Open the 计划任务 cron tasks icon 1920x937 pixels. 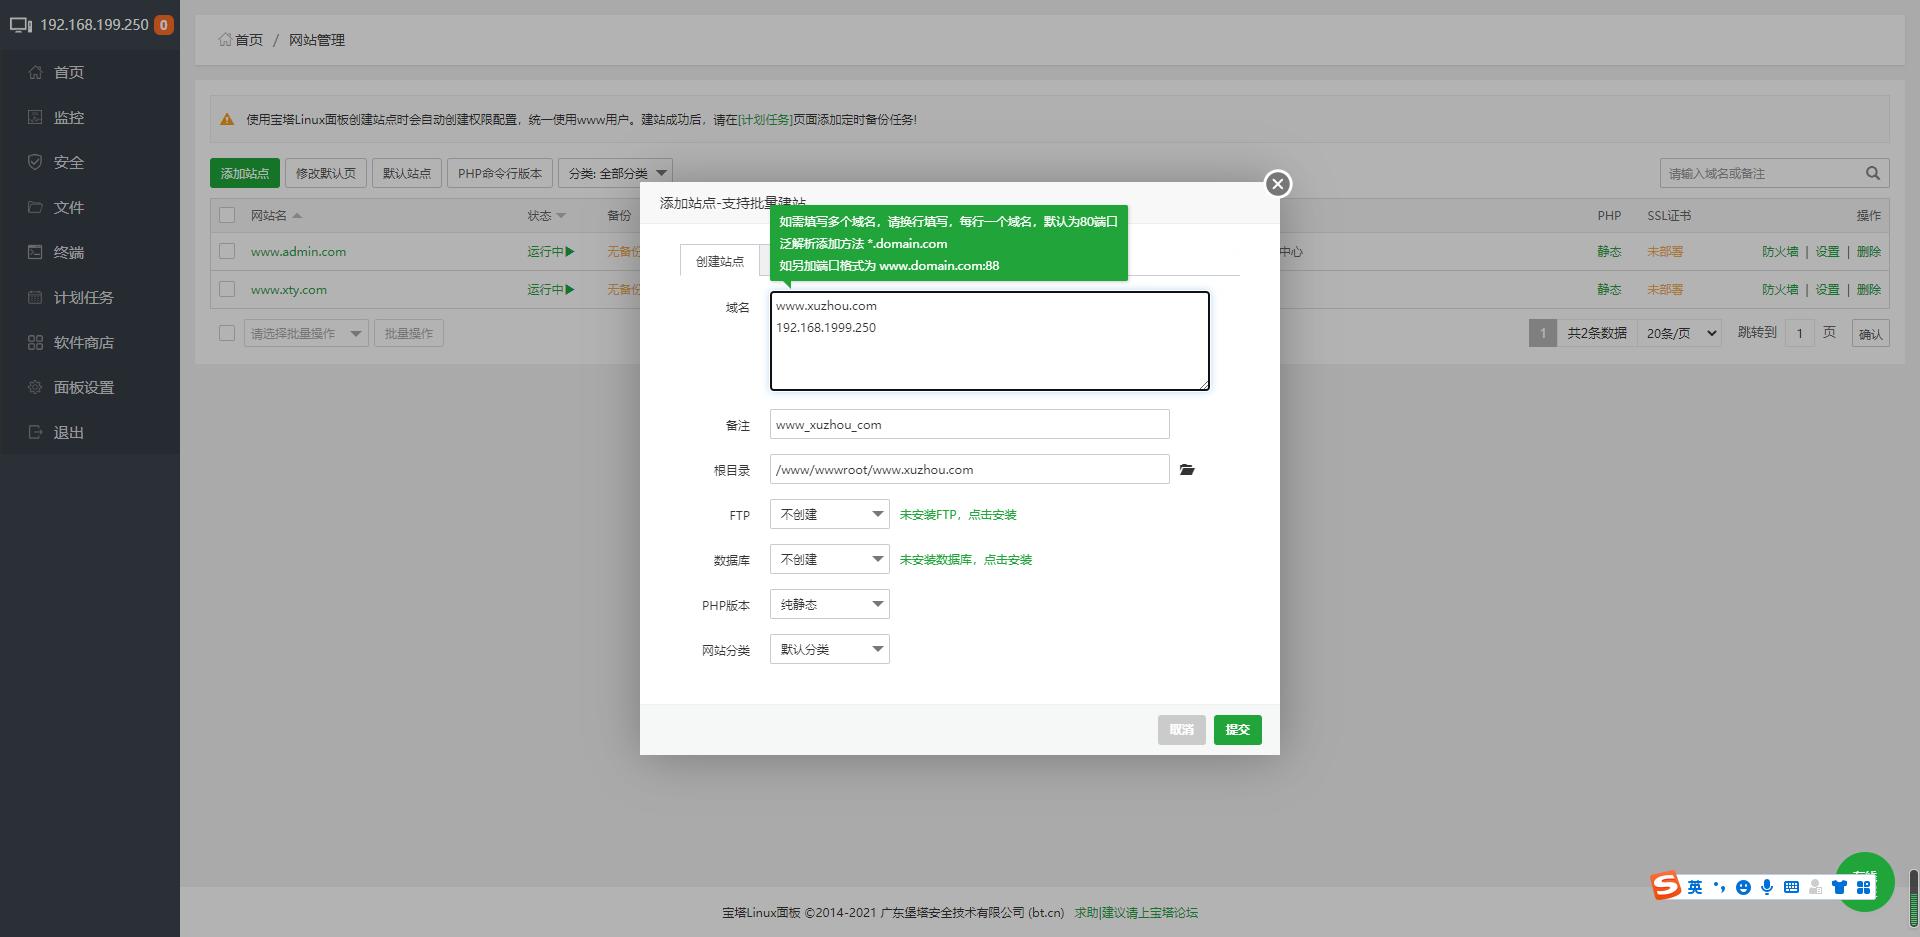[x=35, y=297]
